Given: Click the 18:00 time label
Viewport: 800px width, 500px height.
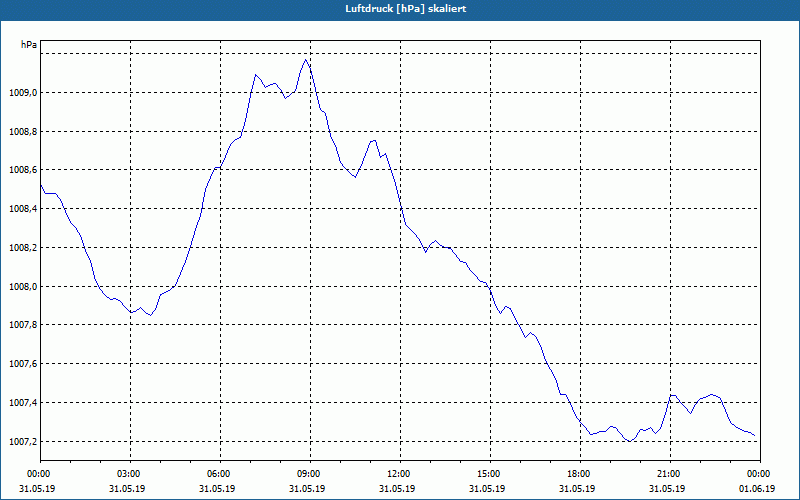Looking at the screenshot, I should 580,474.
